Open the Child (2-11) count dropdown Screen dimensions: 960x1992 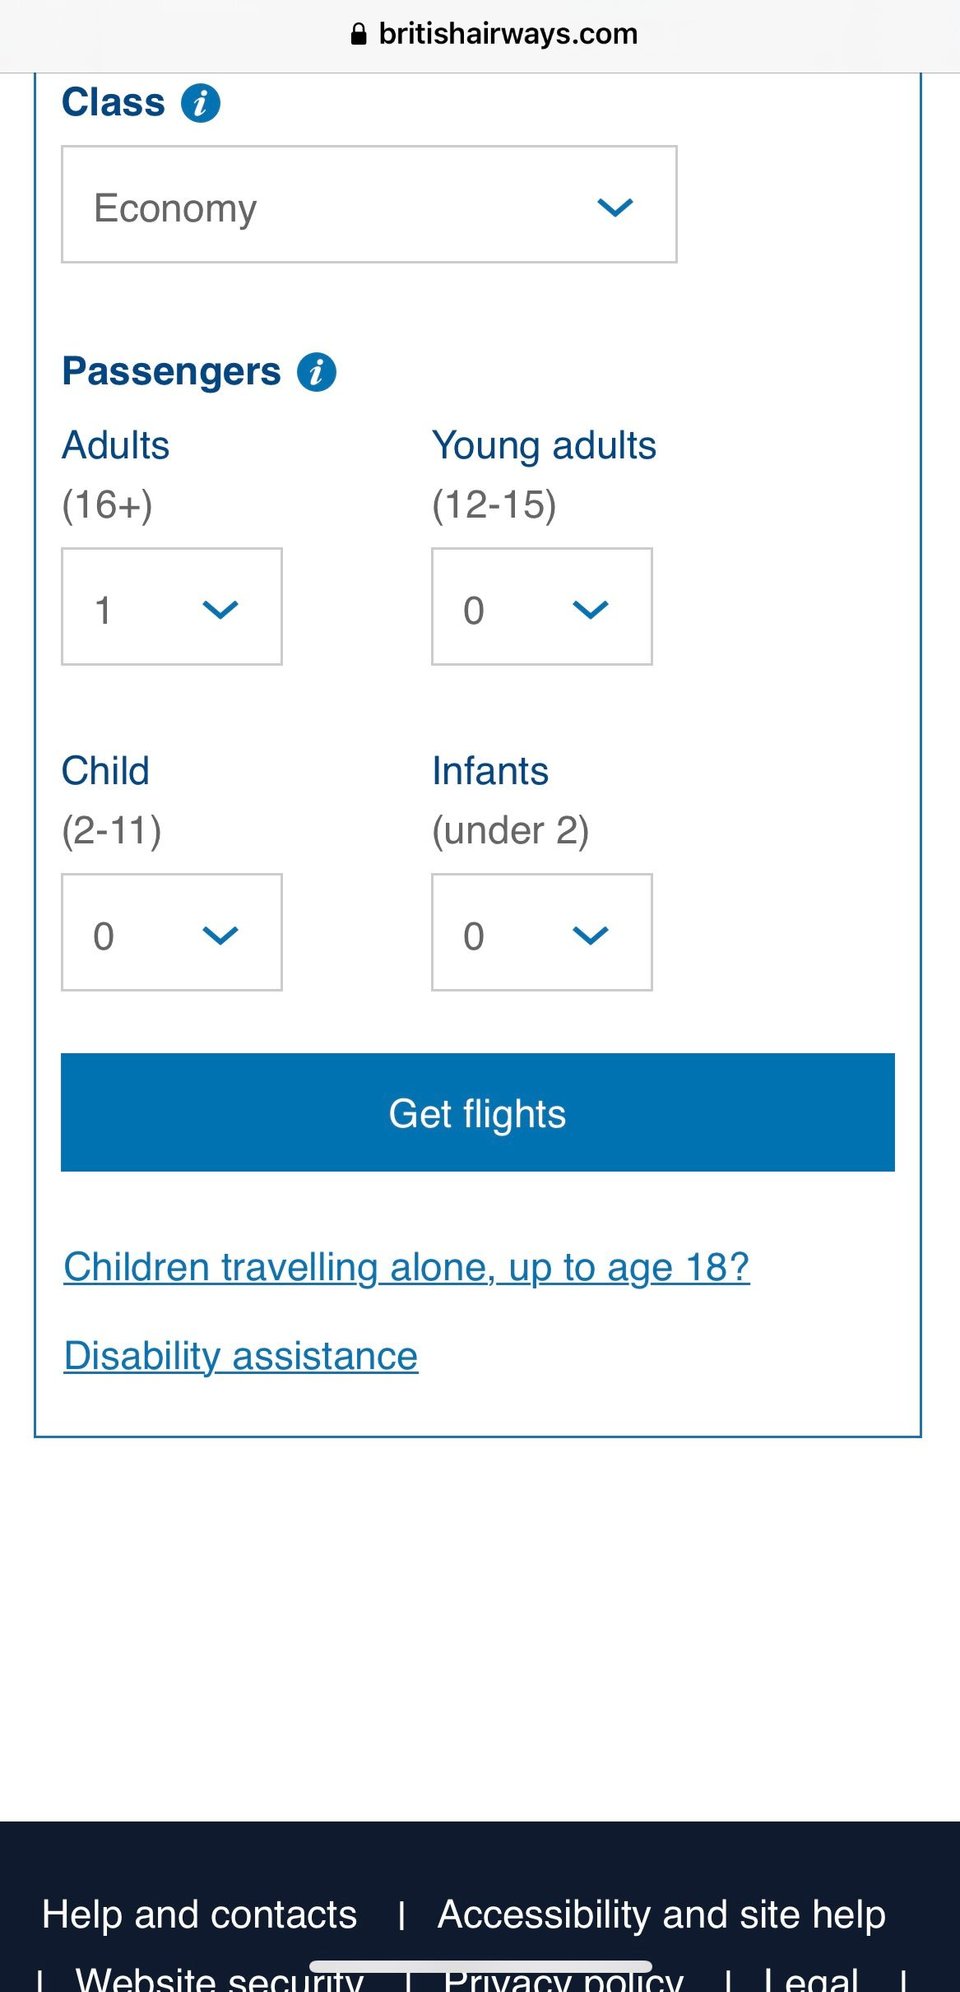tap(171, 933)
